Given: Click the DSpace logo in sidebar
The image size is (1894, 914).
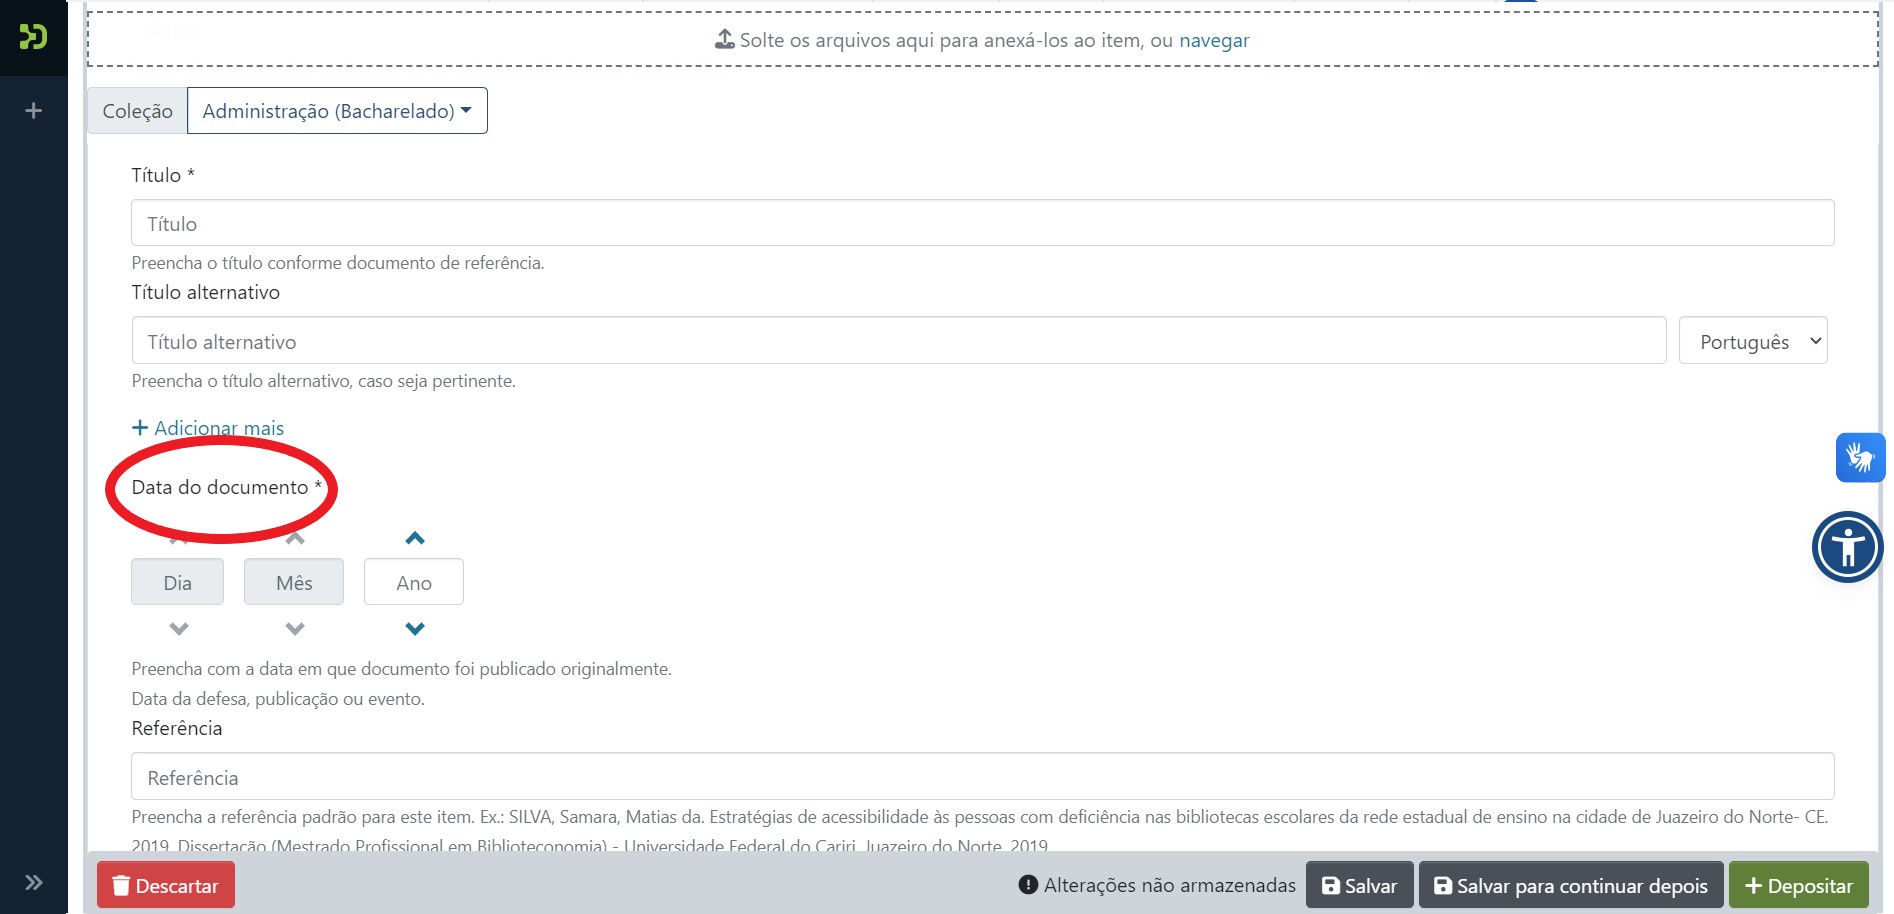Looking at the screenshot, I should click(x=33, y=37).
